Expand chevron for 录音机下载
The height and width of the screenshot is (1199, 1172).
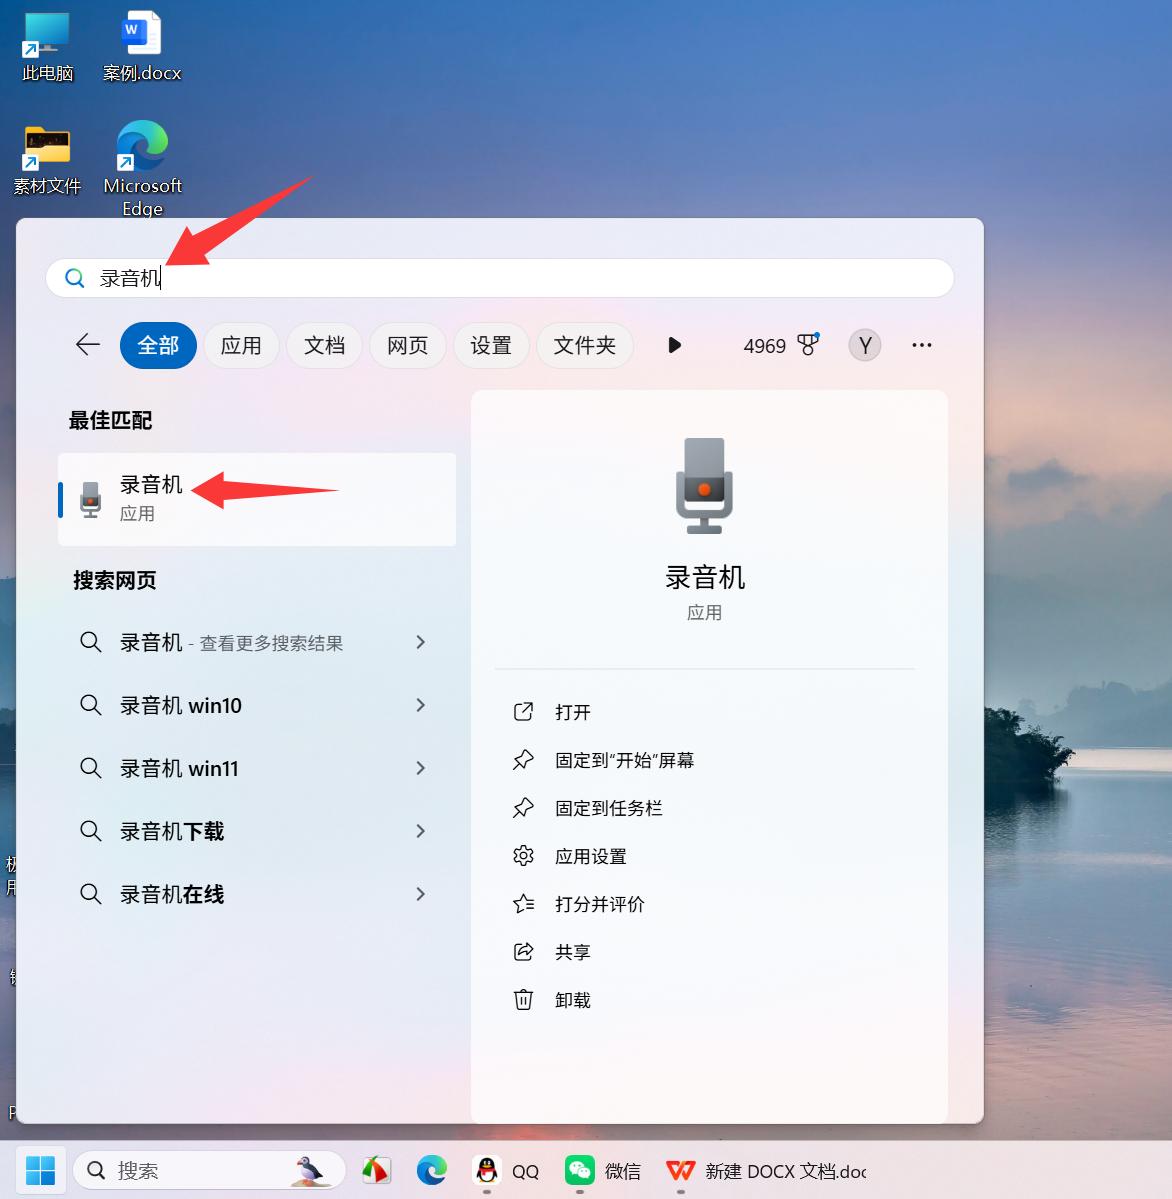420,831
